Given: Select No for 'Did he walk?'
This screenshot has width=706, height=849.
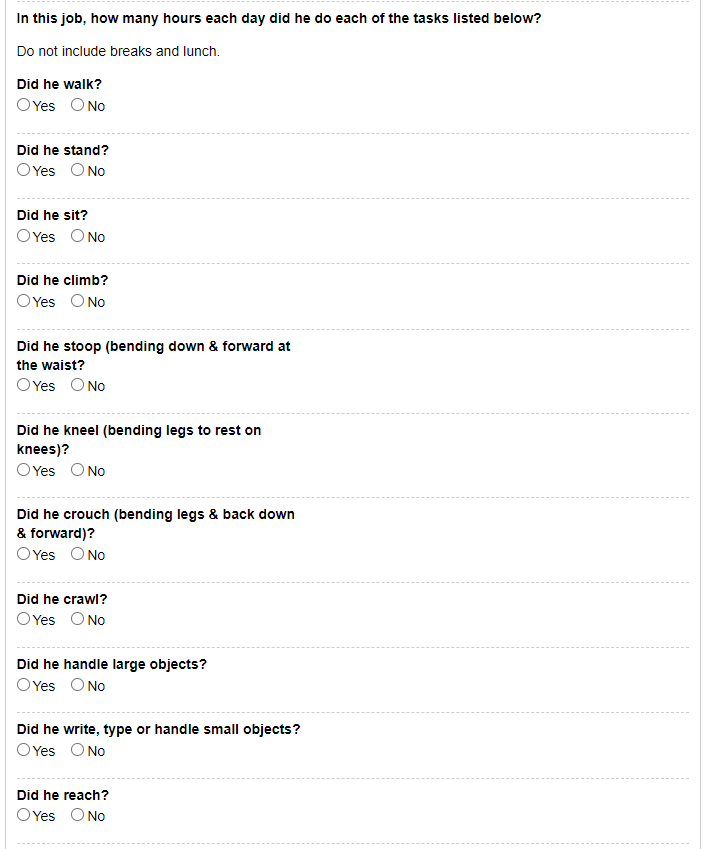Looking at the screenshot, I should click(77, 105).
